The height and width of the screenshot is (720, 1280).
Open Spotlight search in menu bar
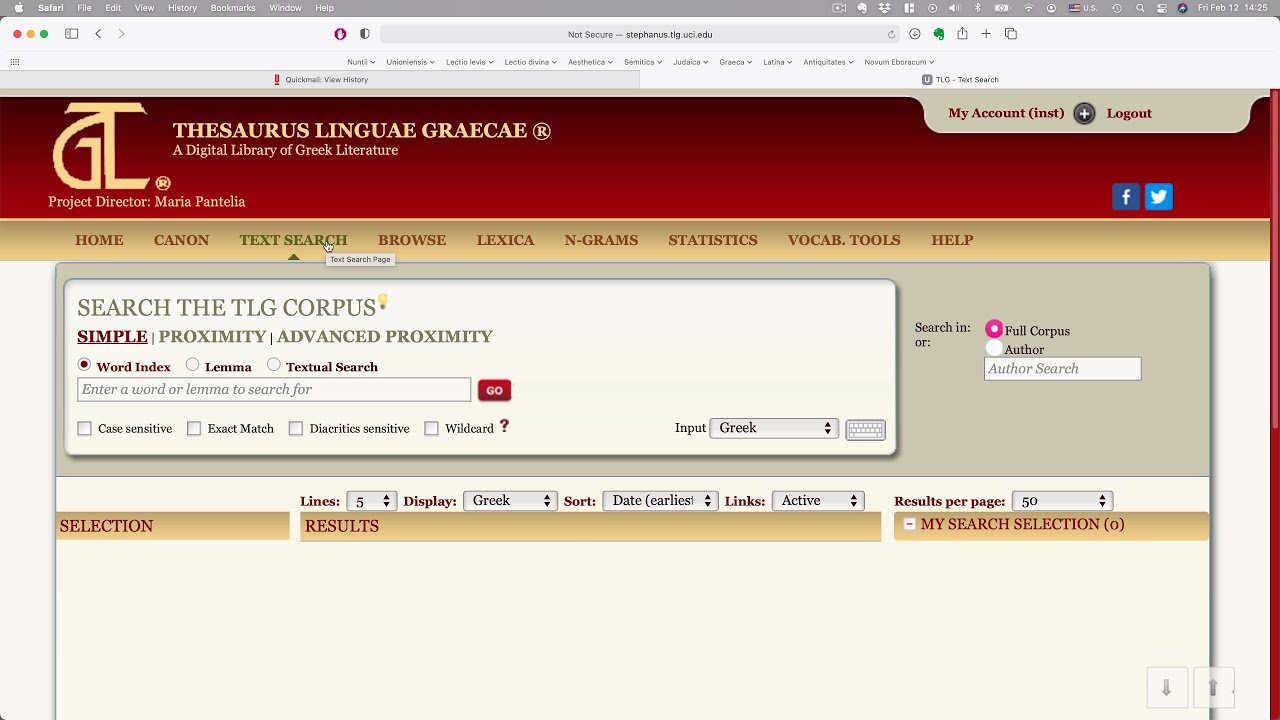tap(1140, 8)
